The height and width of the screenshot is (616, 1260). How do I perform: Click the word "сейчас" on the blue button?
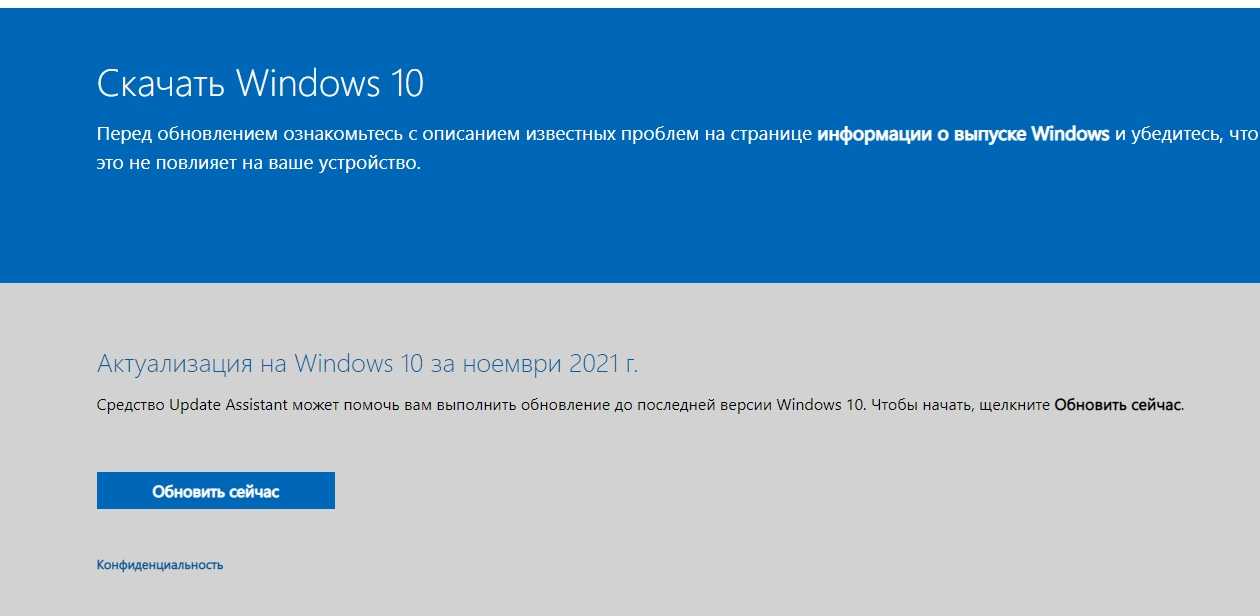[x=252, y=491]
